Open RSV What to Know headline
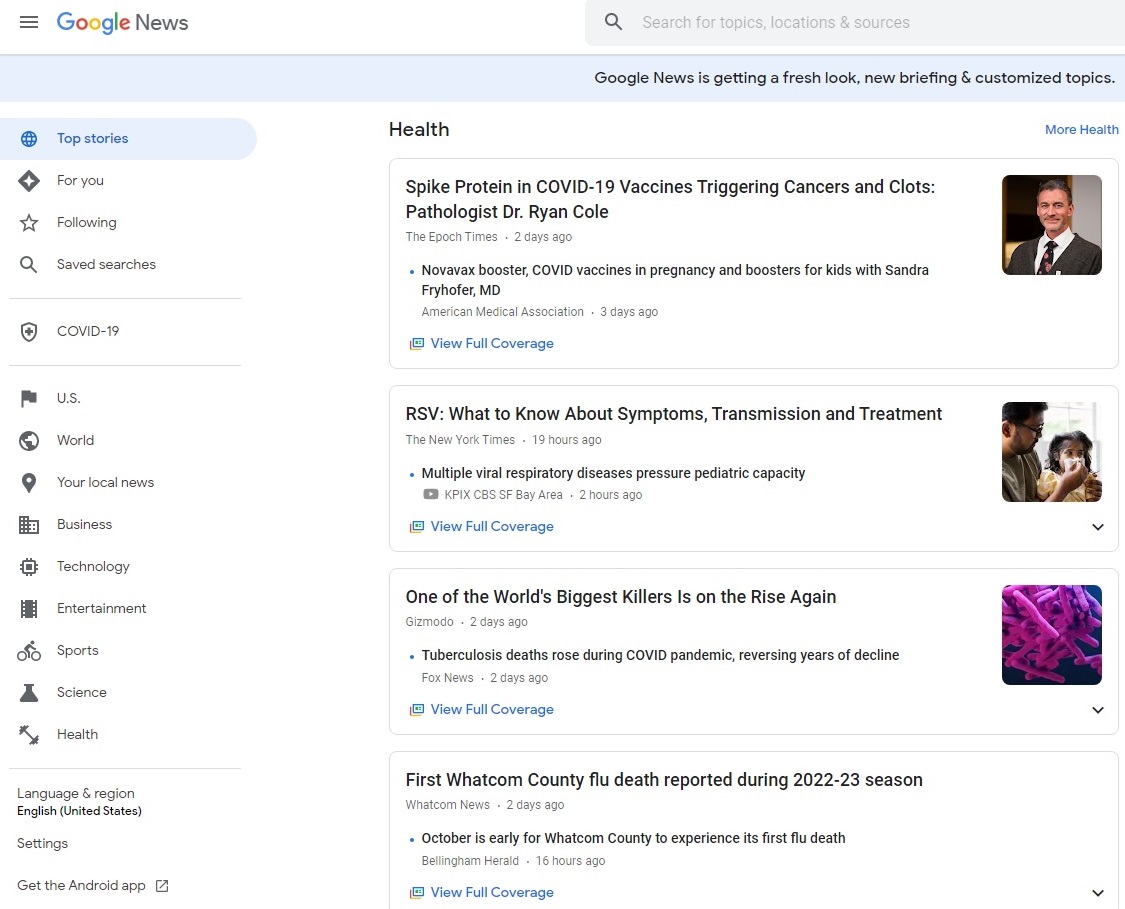Viewport: 1125px width, 909px height. pos(674,414)
